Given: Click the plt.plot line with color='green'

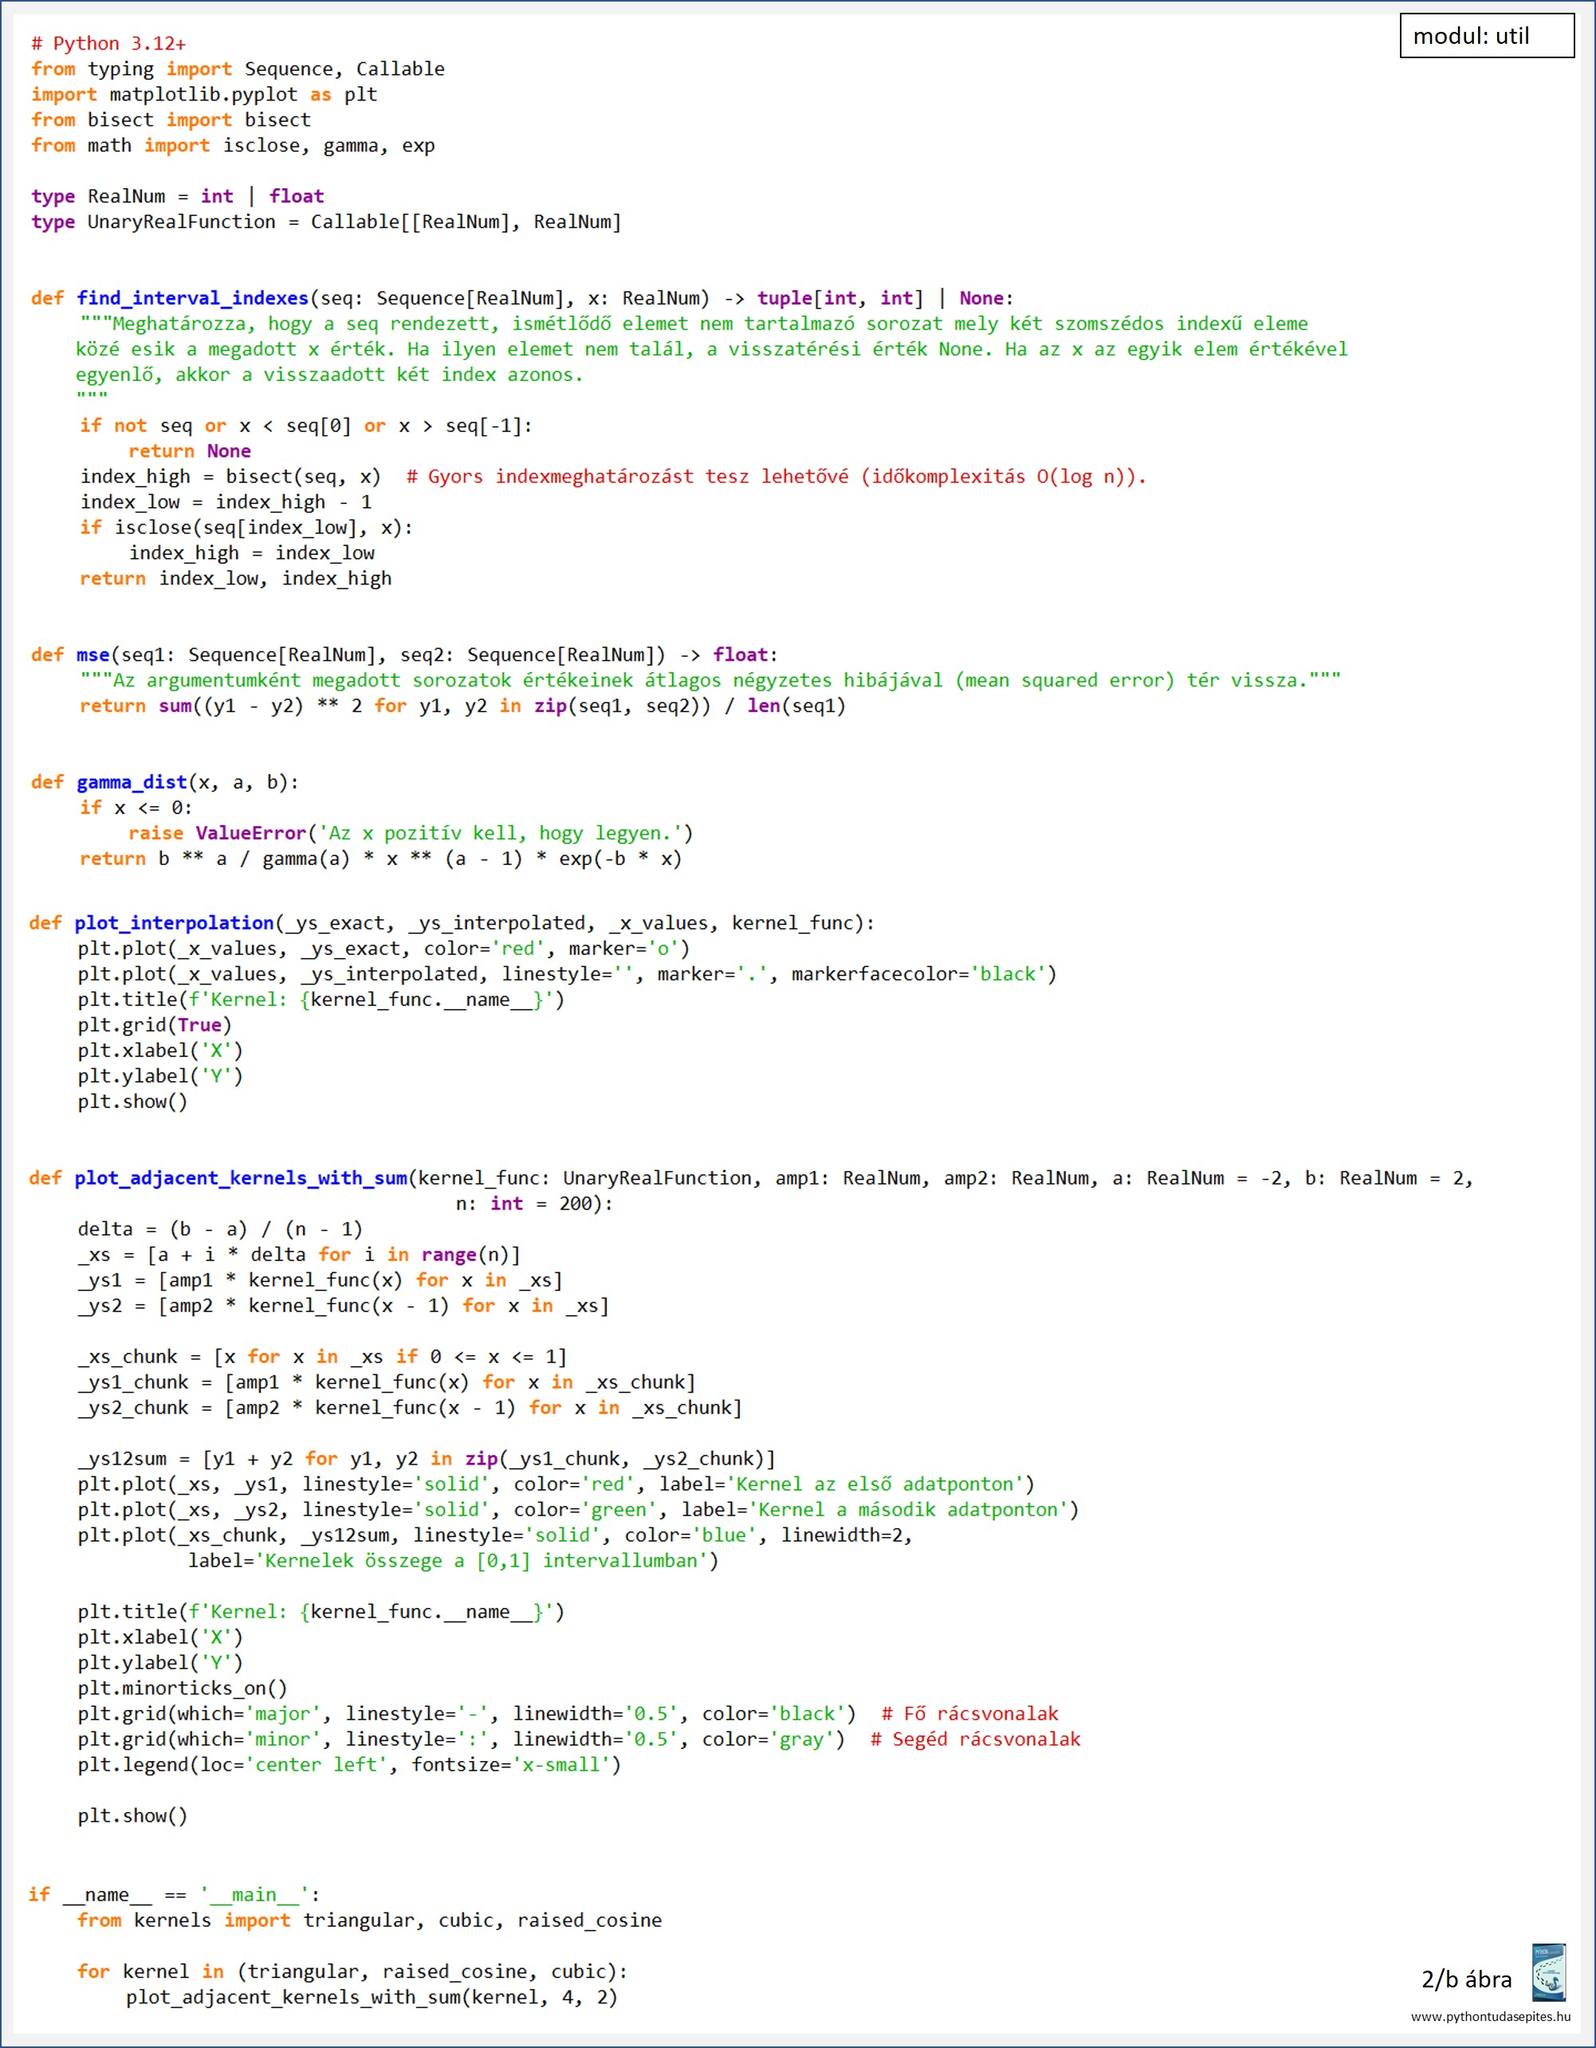Looking at the screenshot, I should tap(579, 1510).
